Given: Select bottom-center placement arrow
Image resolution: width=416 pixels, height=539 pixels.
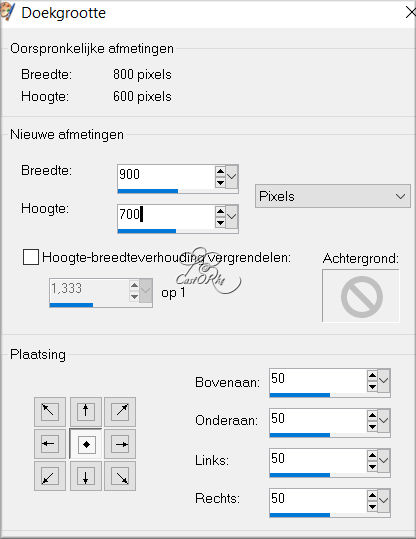Looking at the screenshot, I should pos(86,476).
